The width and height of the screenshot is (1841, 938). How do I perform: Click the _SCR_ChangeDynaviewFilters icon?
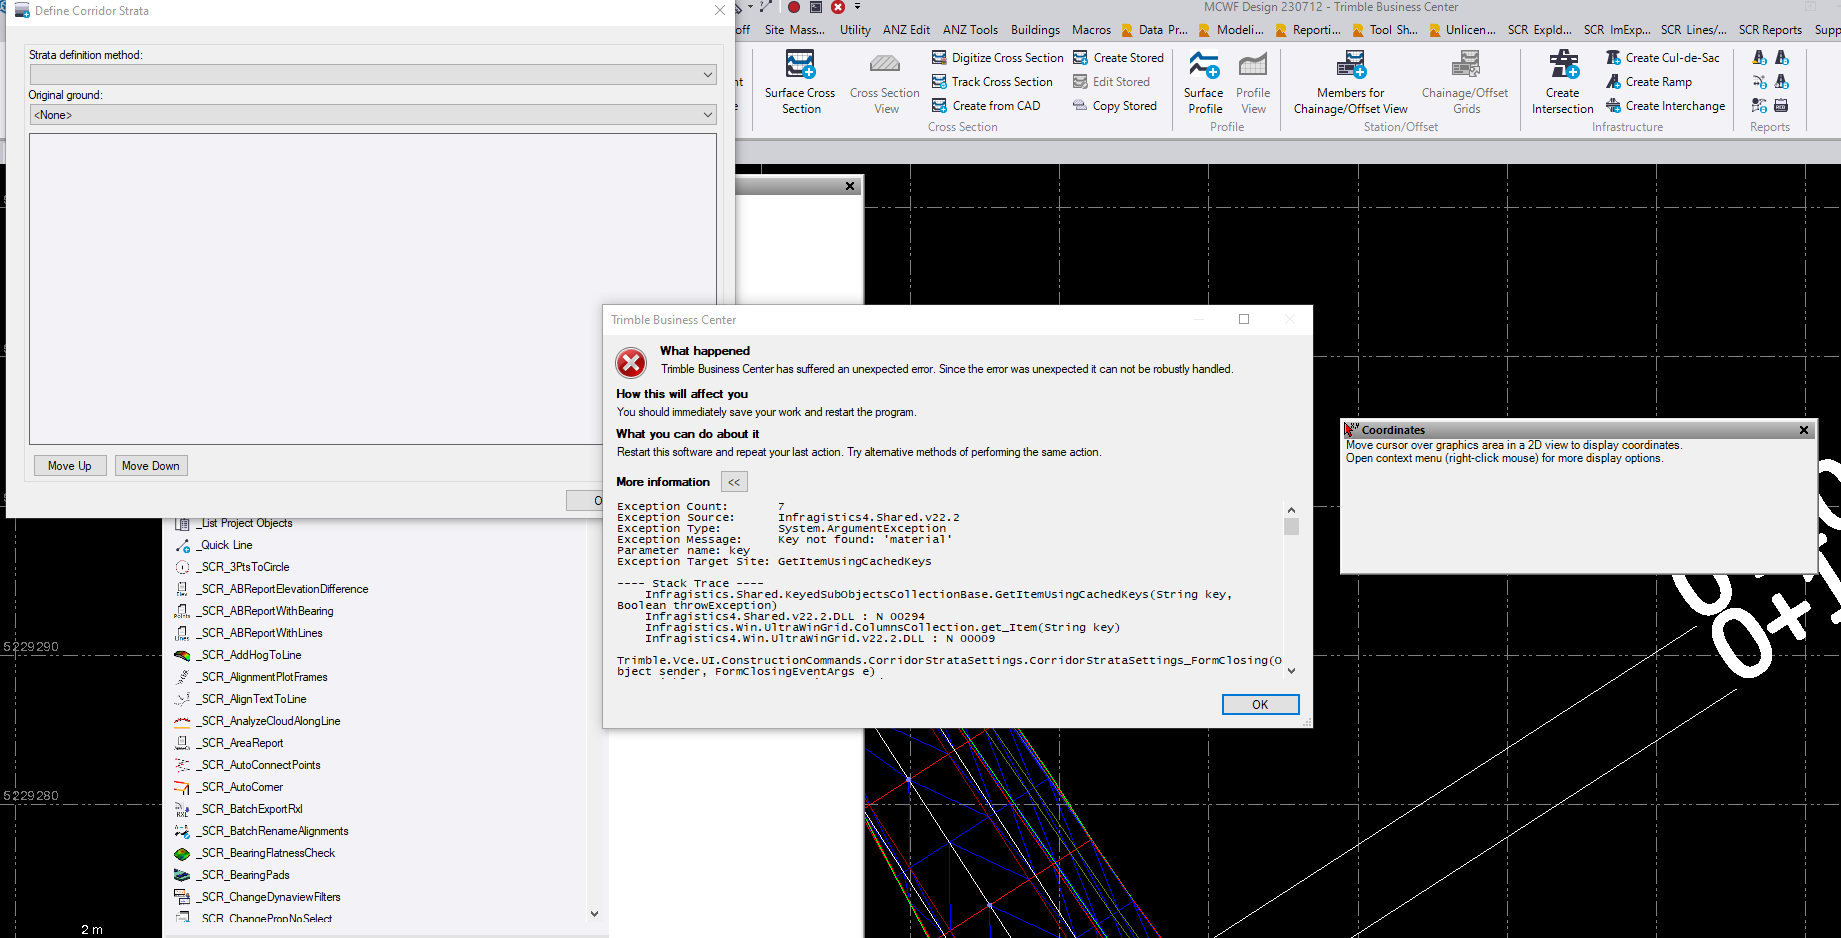182,897
